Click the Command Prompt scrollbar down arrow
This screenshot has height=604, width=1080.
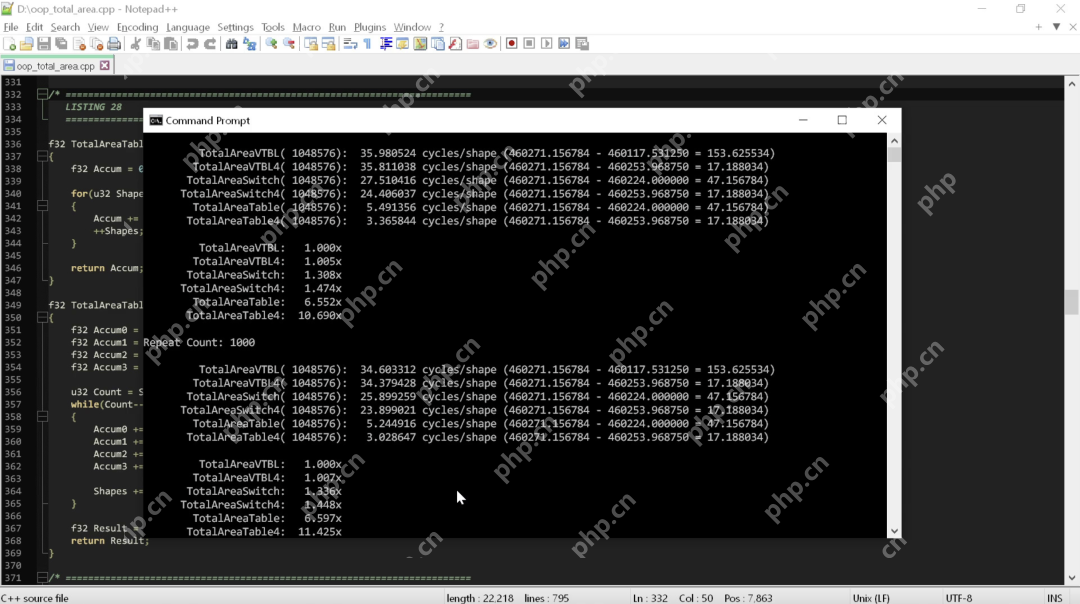(894, 531)
